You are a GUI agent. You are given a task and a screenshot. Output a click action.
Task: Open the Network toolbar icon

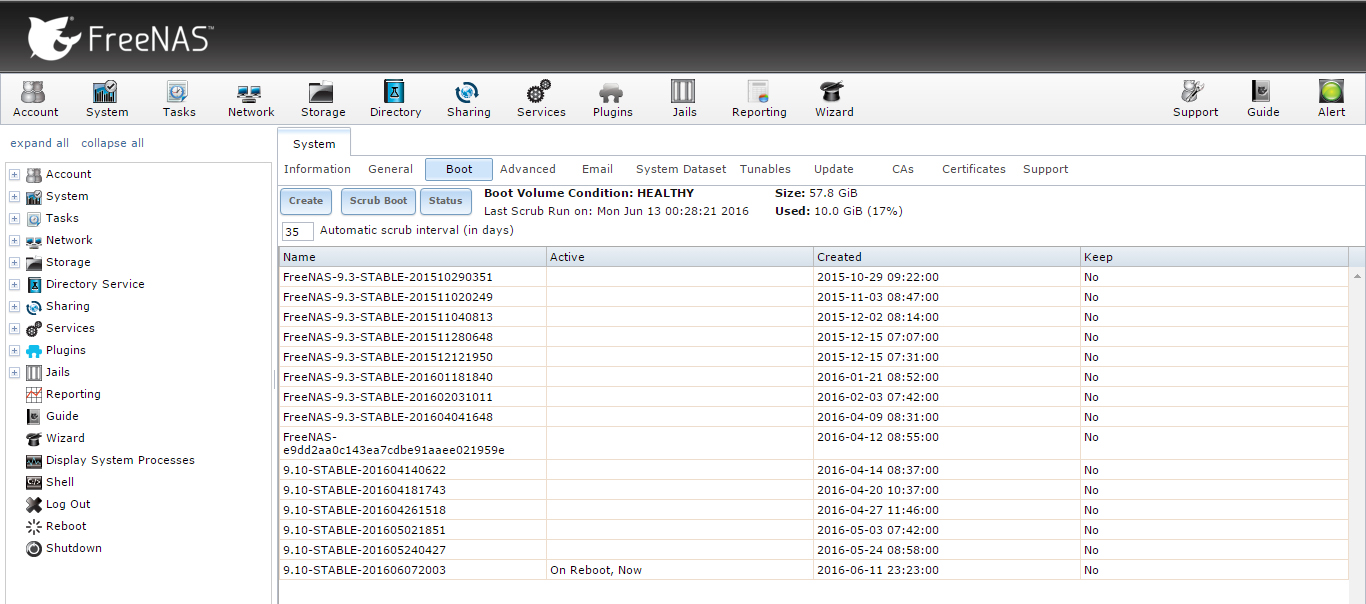251,99
